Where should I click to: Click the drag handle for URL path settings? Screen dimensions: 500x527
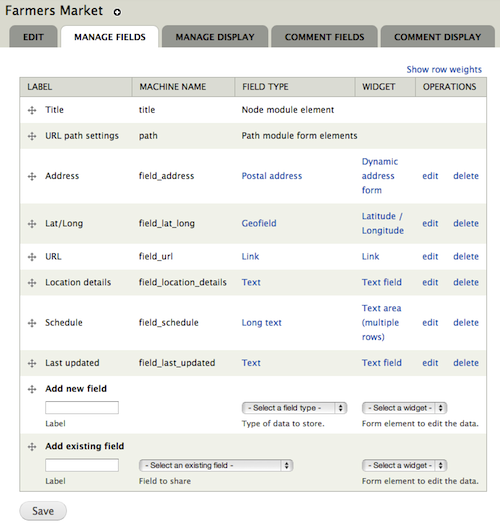click(x=32, y=136)
